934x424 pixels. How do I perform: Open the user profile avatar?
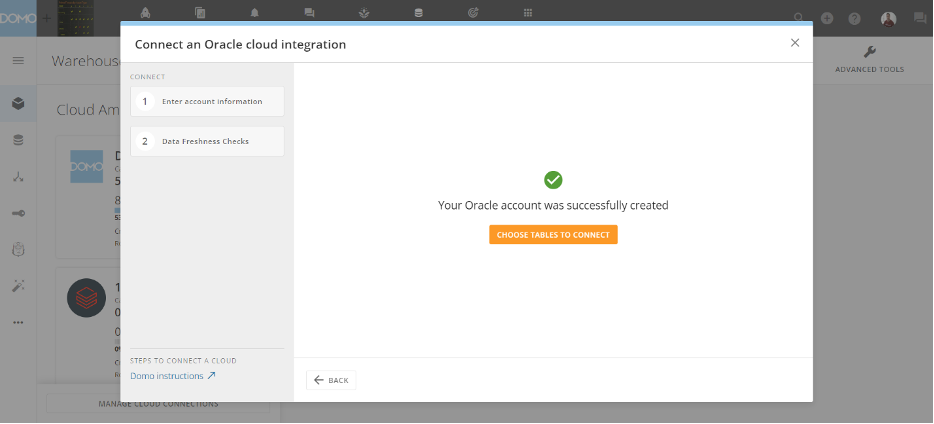pos(888,18)
